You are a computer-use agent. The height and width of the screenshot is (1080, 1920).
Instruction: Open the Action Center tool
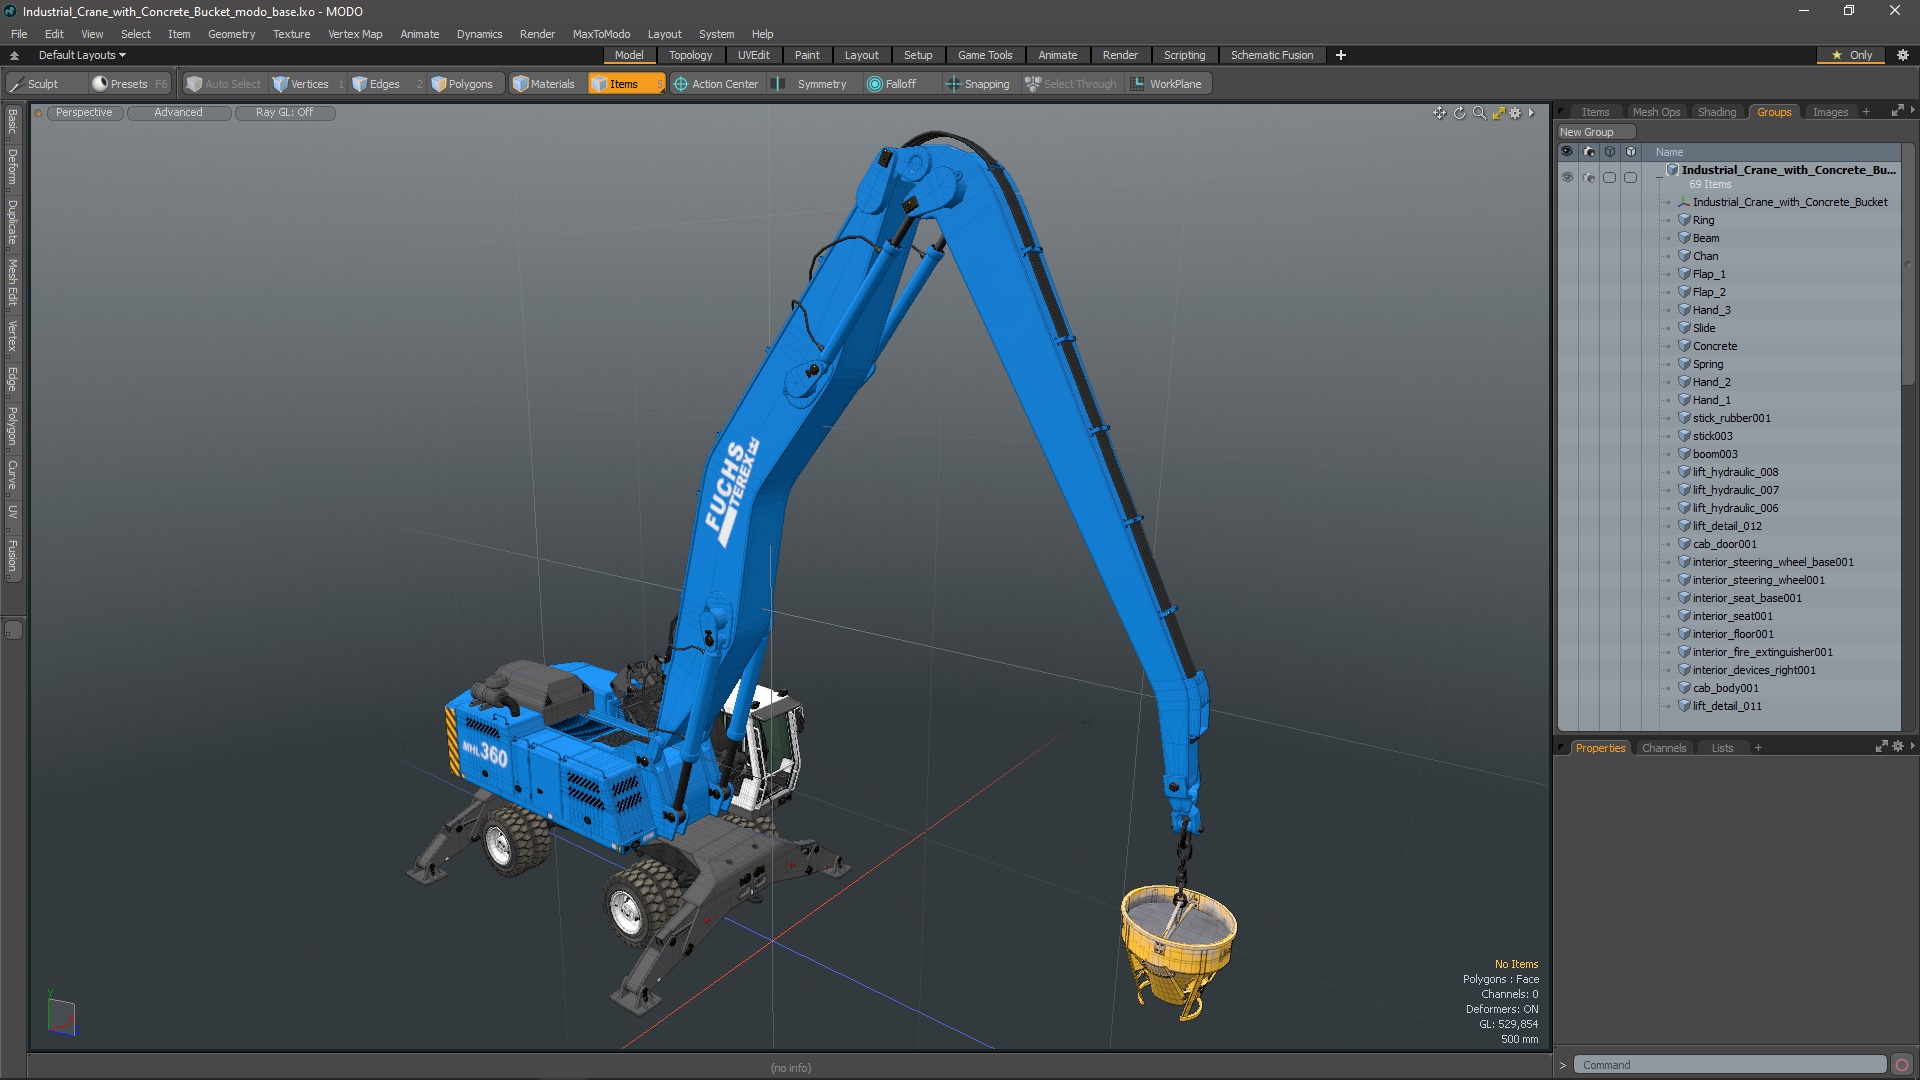tap(716, 84)
